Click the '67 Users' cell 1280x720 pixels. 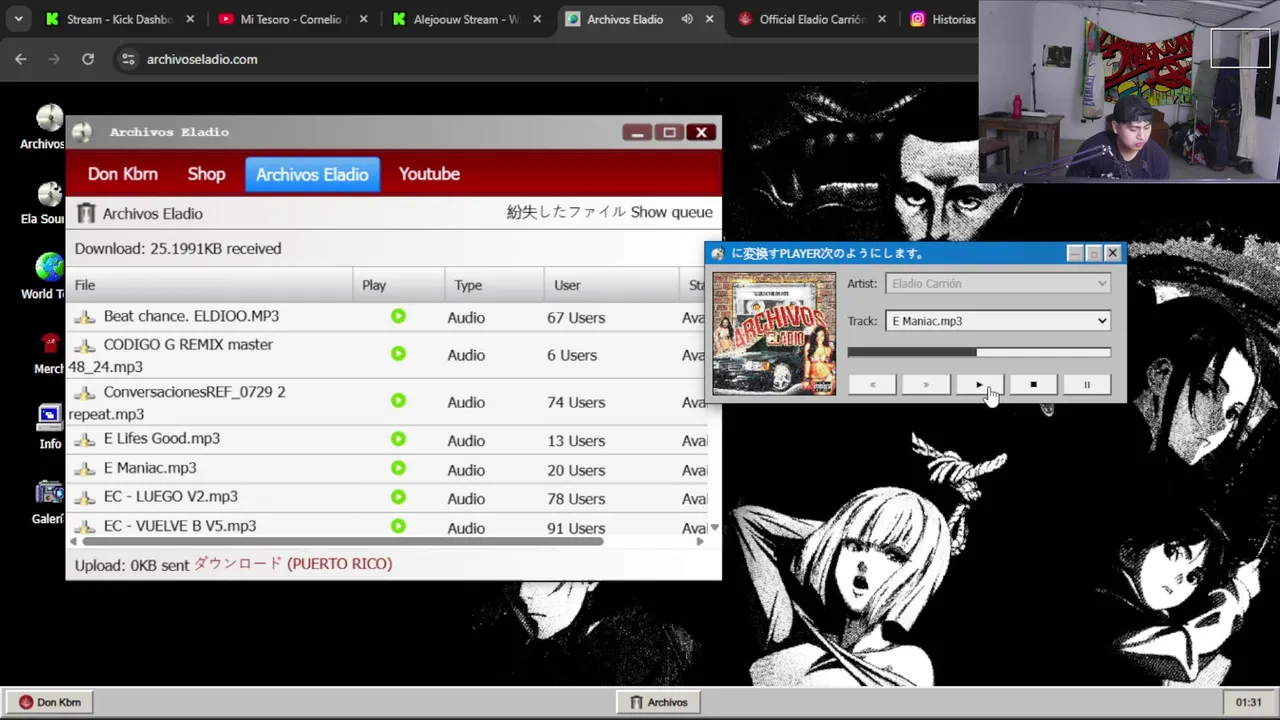tap(576, 318)
